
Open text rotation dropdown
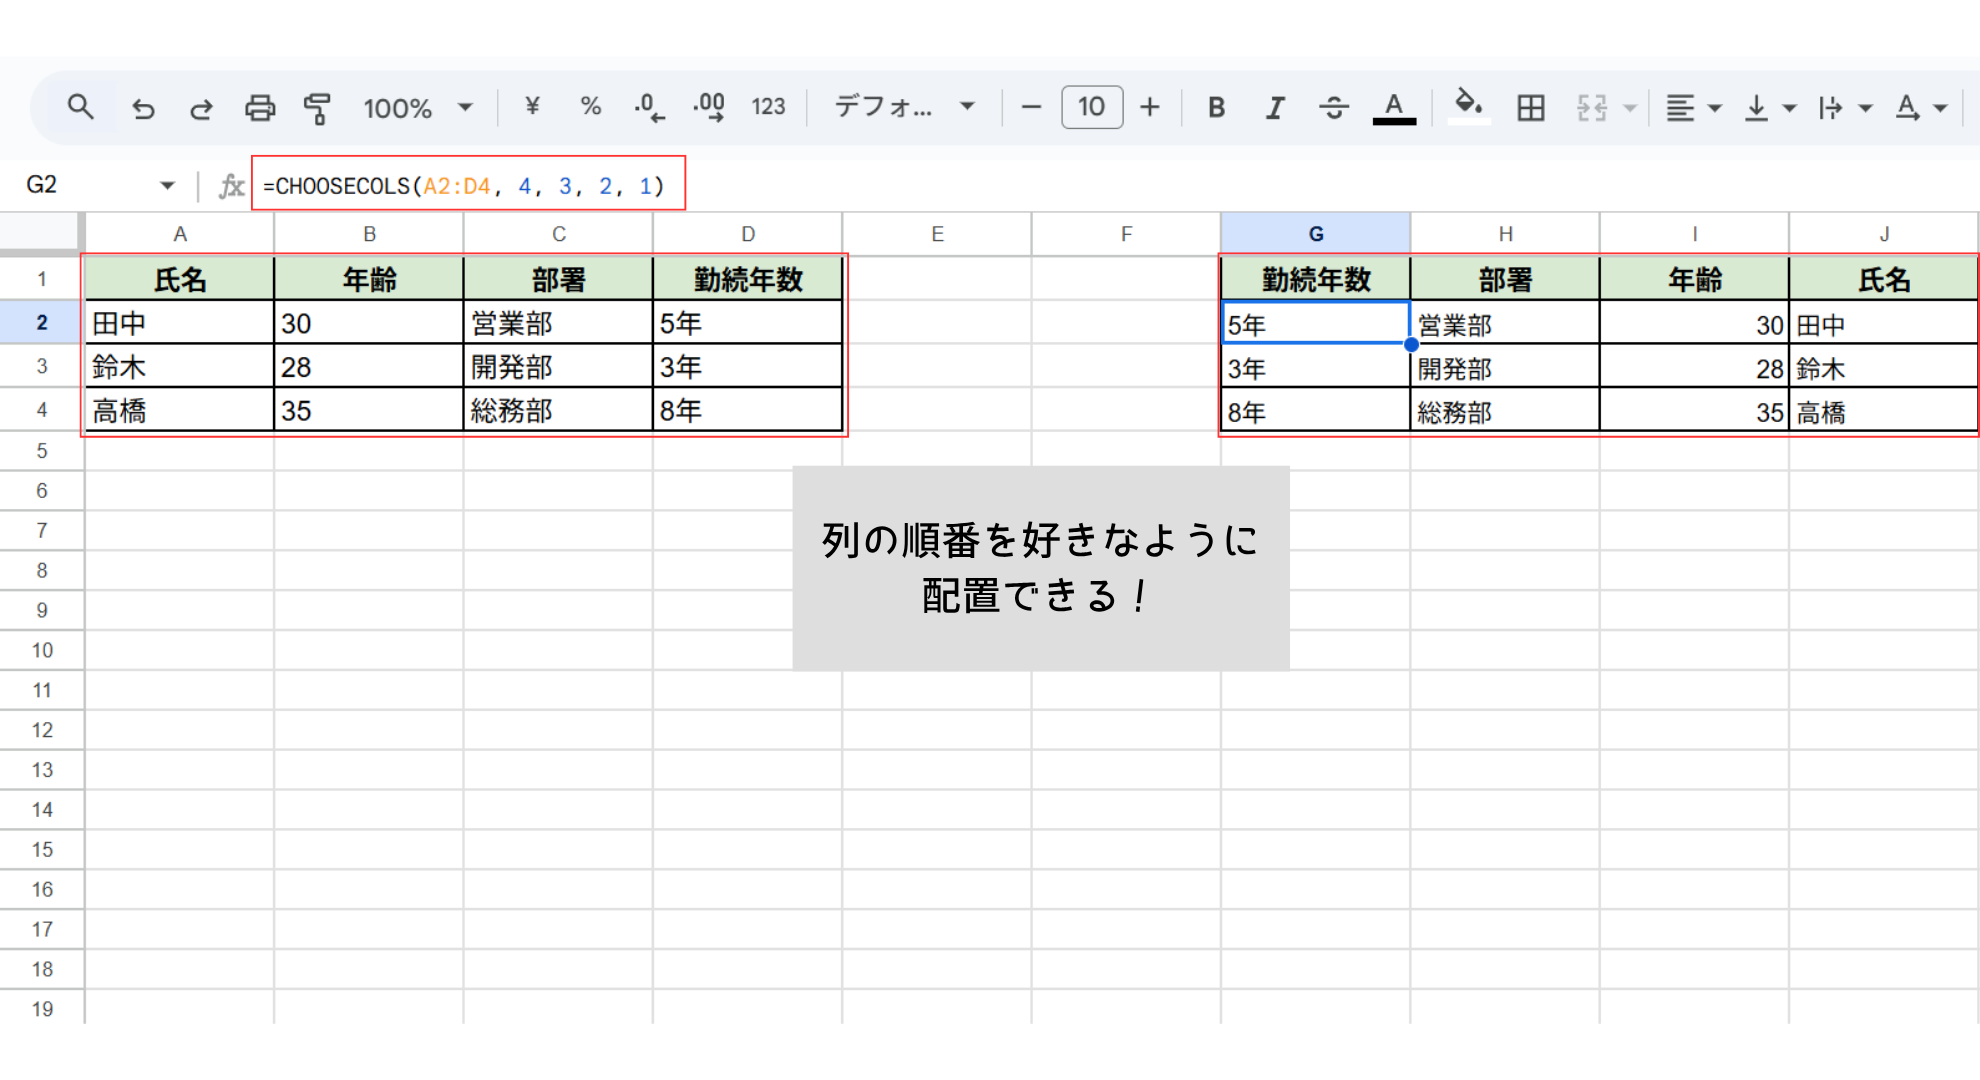(1921, 107)
